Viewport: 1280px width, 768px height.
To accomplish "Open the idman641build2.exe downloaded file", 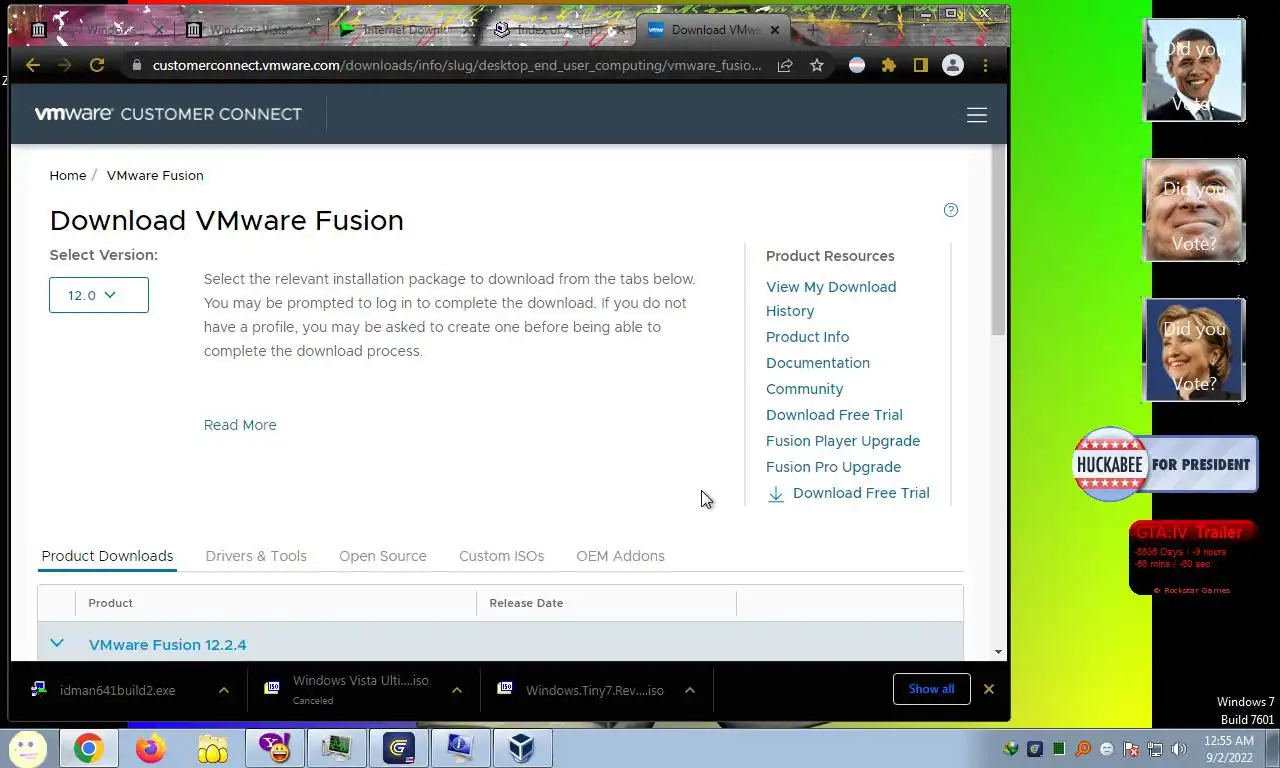I will [x=117, y=690].
